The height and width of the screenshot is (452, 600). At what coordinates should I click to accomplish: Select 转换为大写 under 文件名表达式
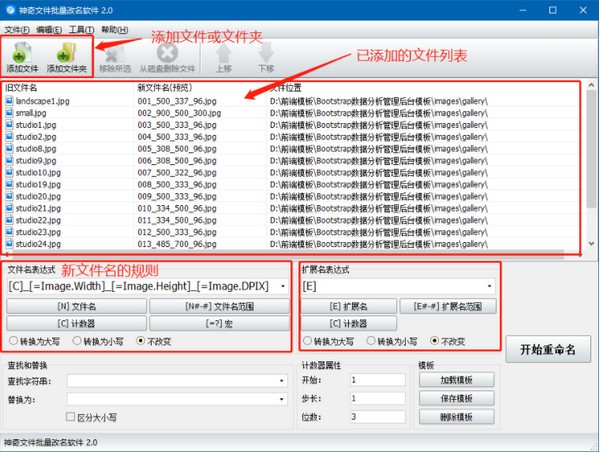tap(13, 341)
